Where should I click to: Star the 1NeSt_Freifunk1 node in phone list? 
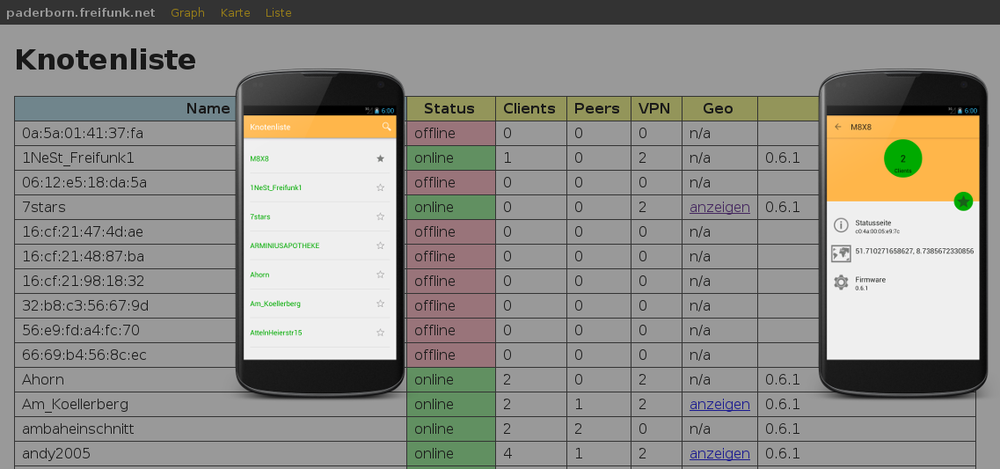(381, 188)
